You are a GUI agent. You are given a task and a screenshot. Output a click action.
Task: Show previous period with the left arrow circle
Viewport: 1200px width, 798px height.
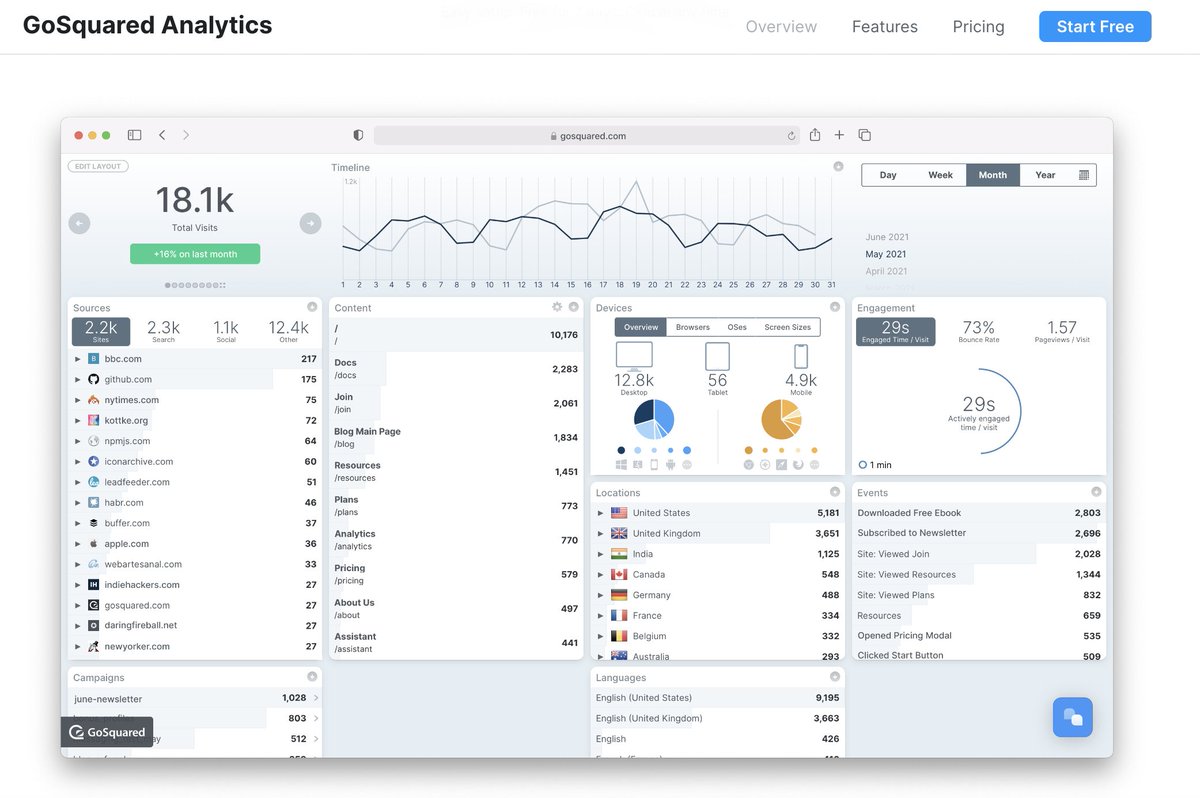79,224
